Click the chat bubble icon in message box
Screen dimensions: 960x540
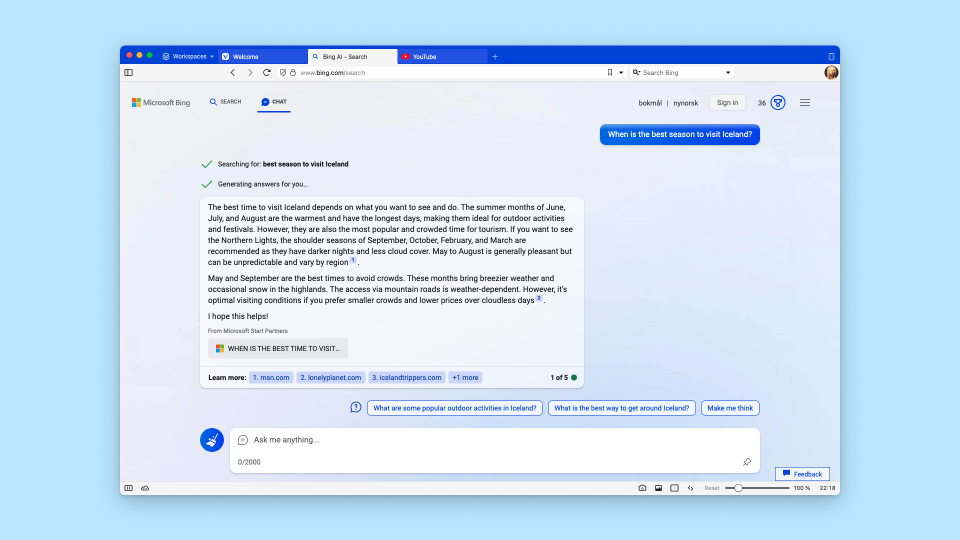tap(242, 440)
